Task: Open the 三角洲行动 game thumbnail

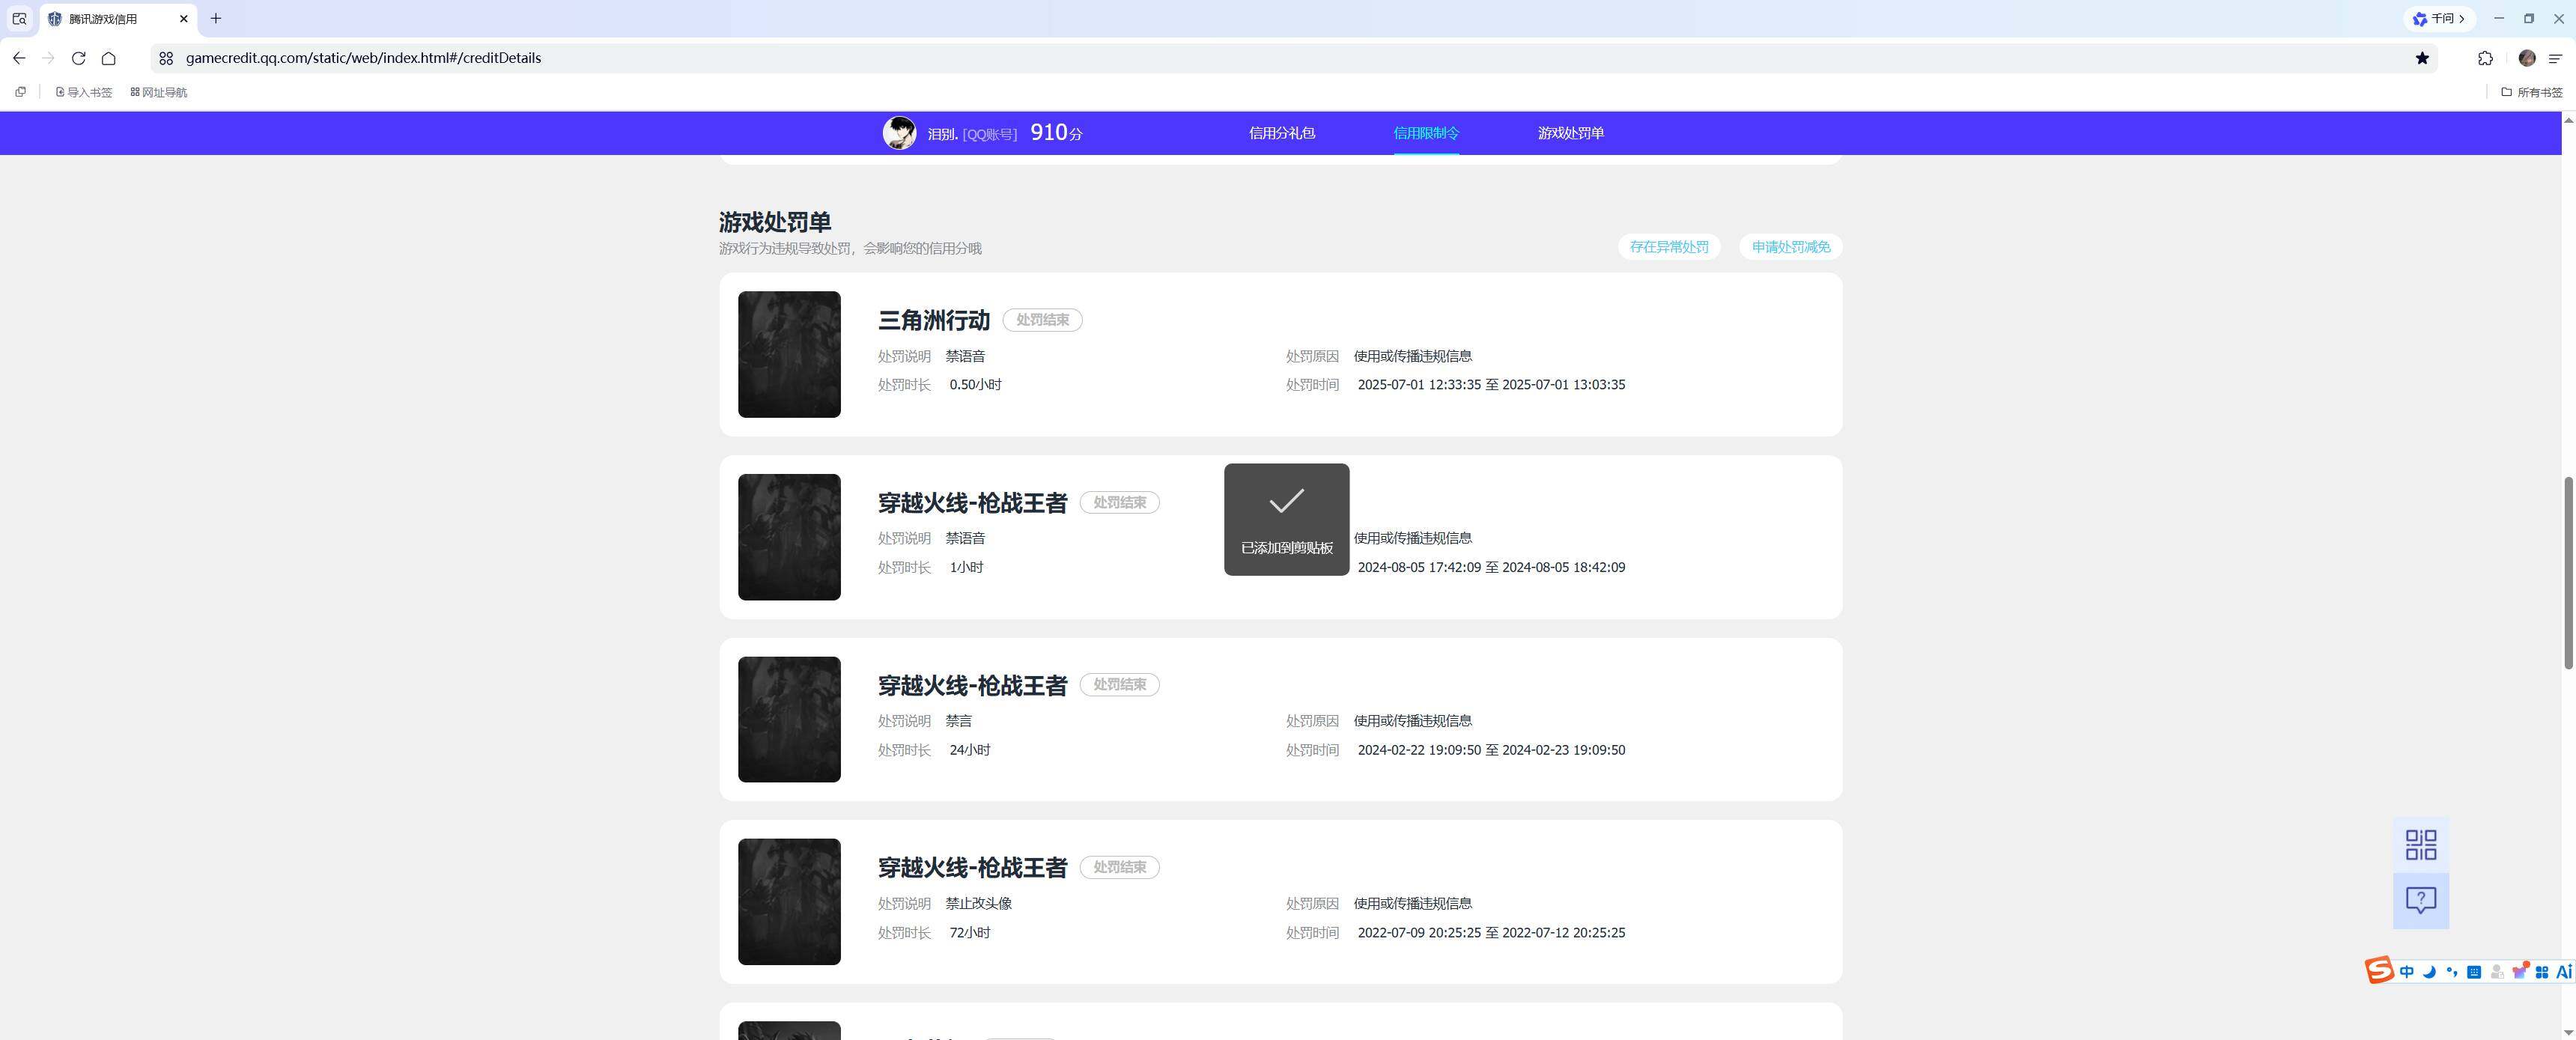Action: click(789, 354)
